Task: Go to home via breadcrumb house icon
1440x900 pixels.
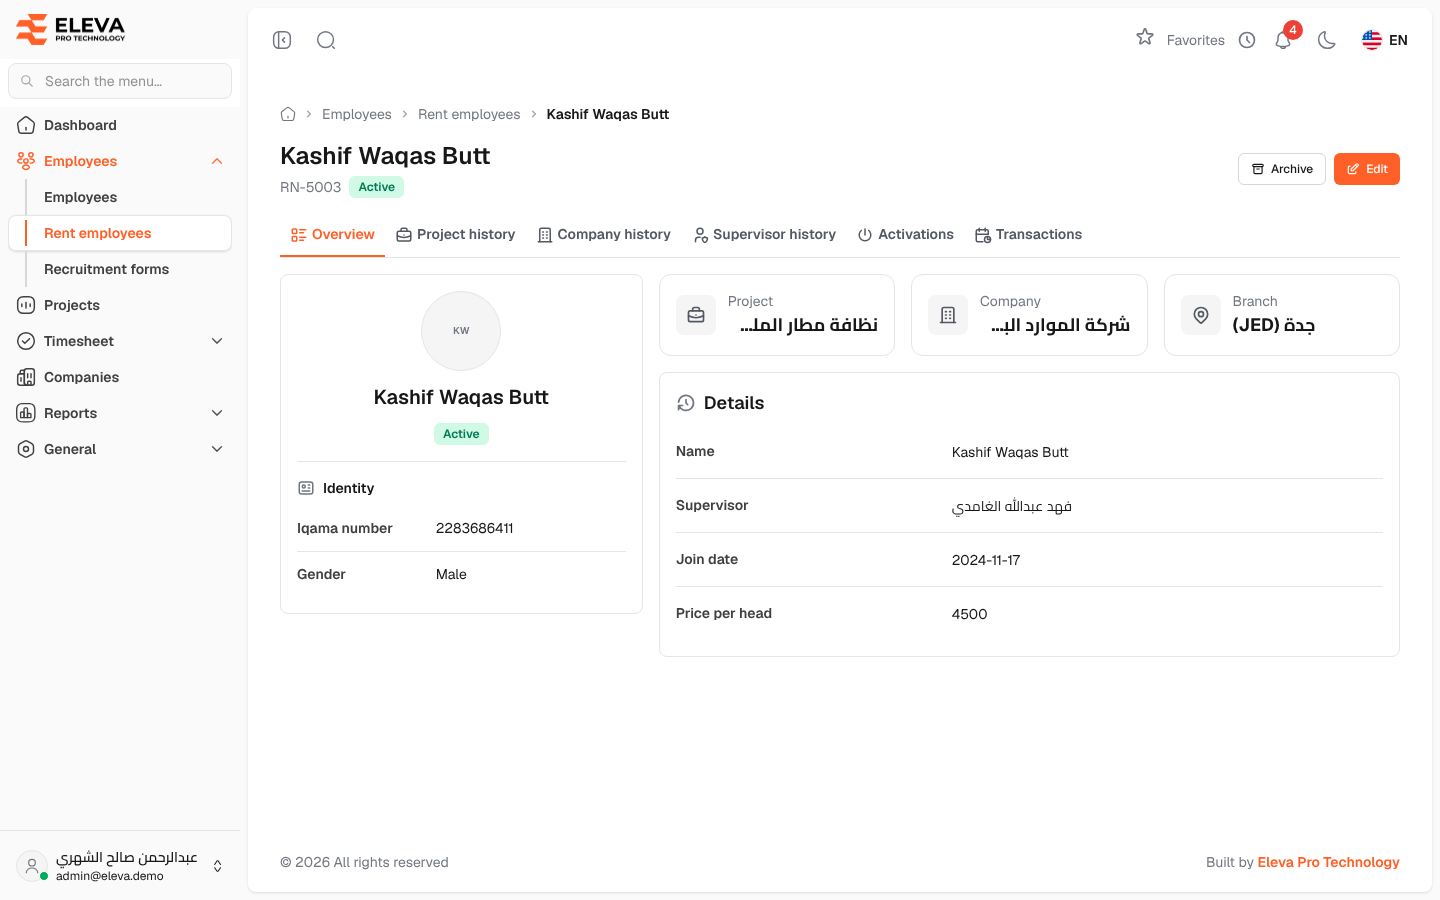Action: click(288, 114)
